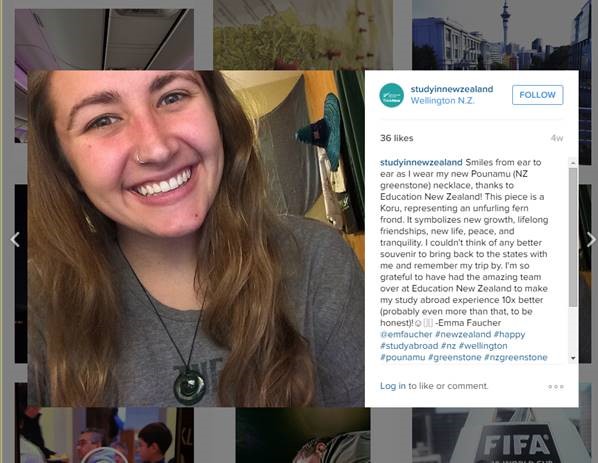Open the #studyabroad hashtag
This screenshot has width=598, height=463.
(409, 346)
